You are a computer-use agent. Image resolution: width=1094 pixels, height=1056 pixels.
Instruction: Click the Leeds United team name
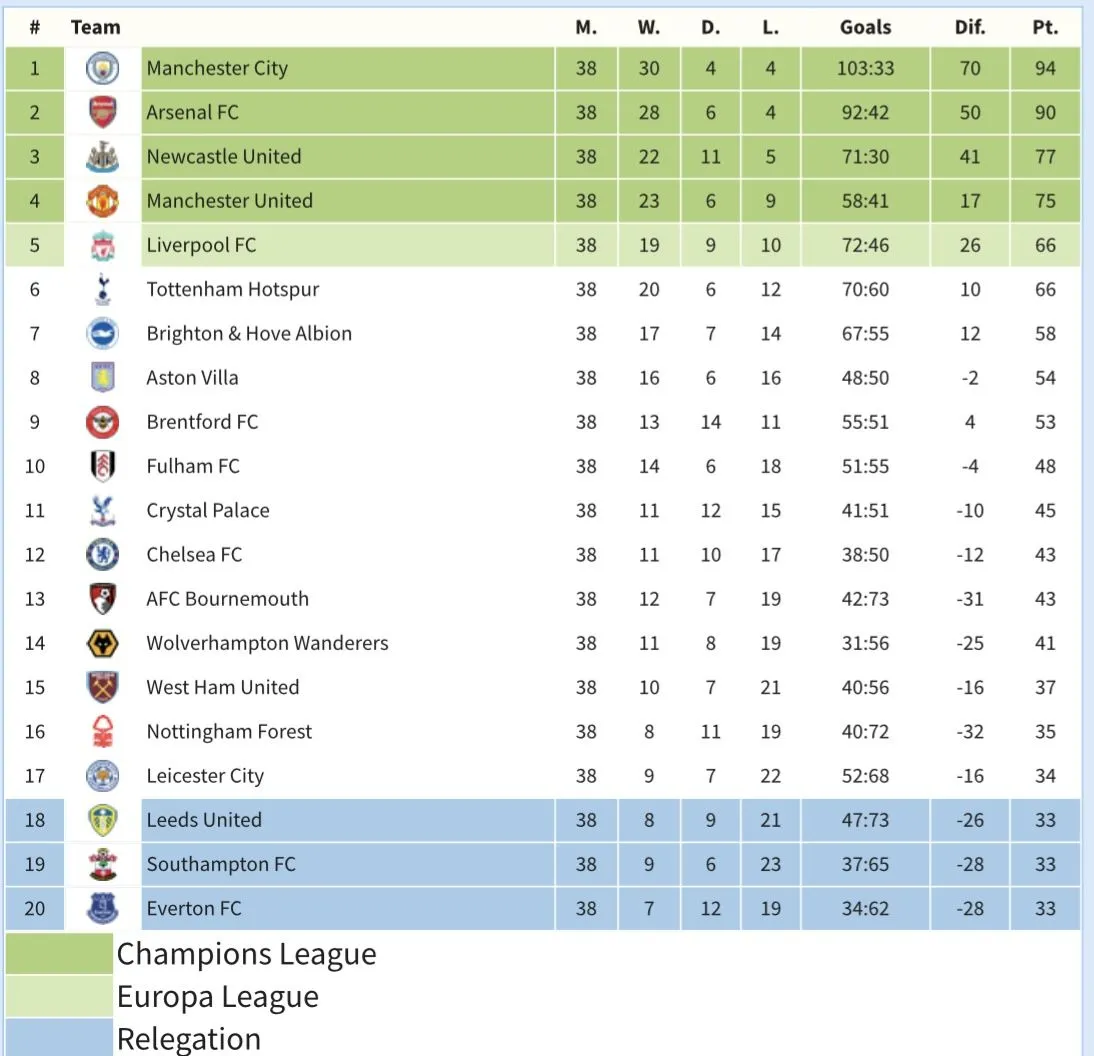point(204,820)
